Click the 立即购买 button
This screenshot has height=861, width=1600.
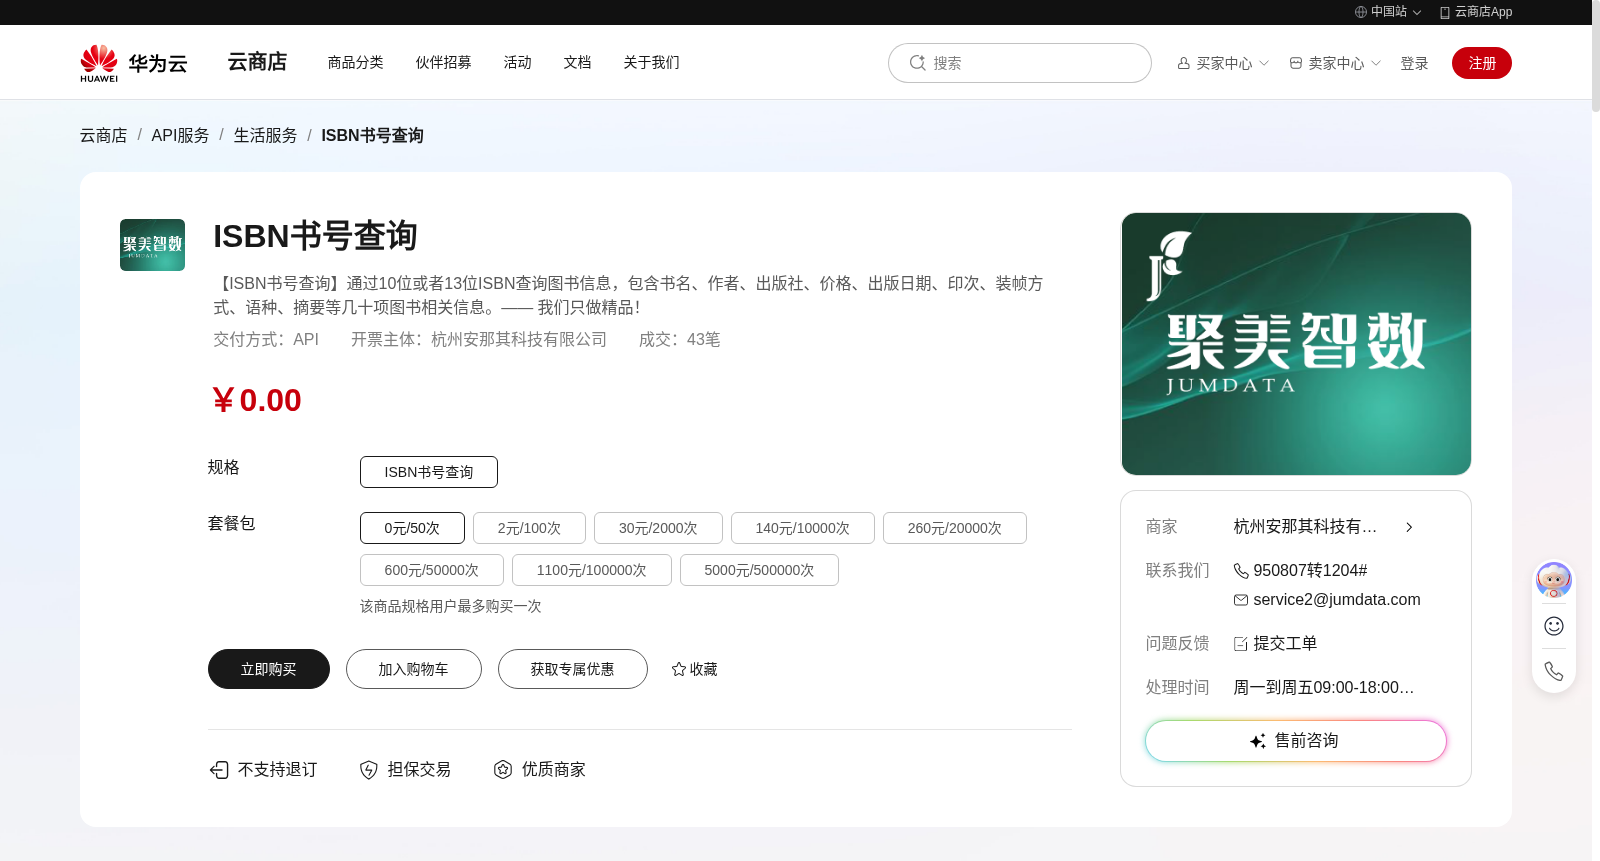[269, 669]
